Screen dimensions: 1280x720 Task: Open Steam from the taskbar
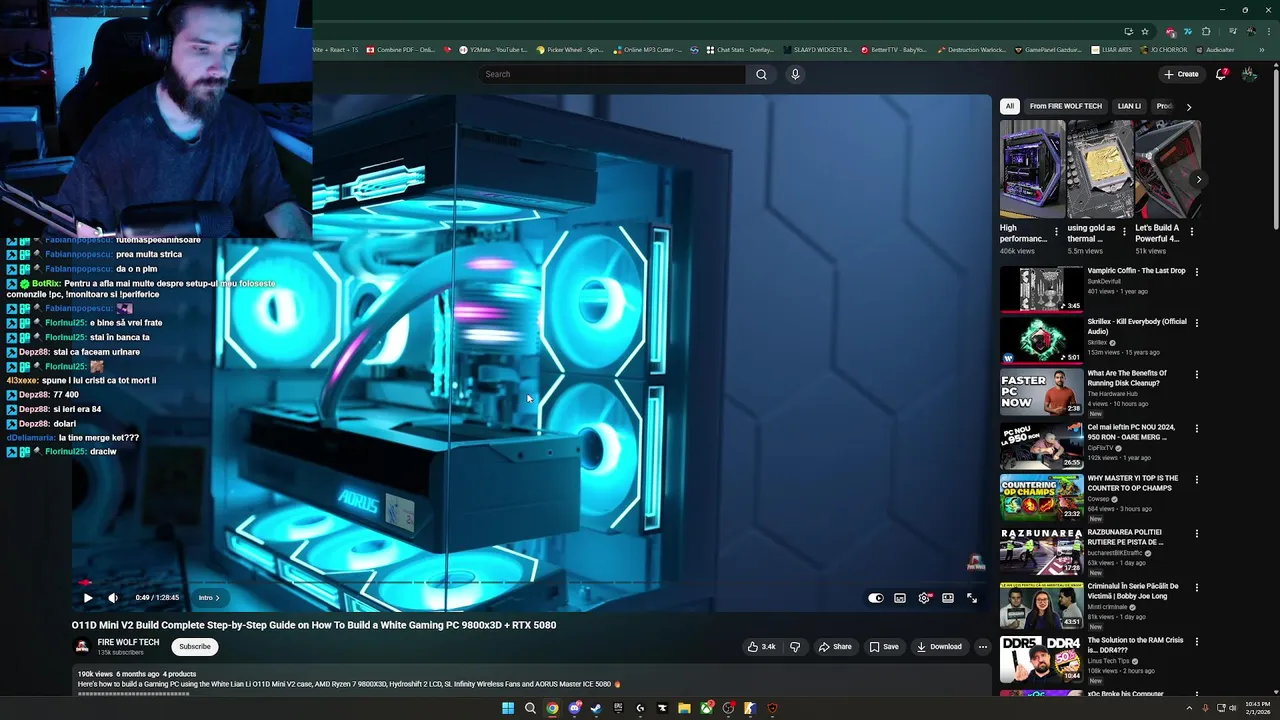pos(596,708)
